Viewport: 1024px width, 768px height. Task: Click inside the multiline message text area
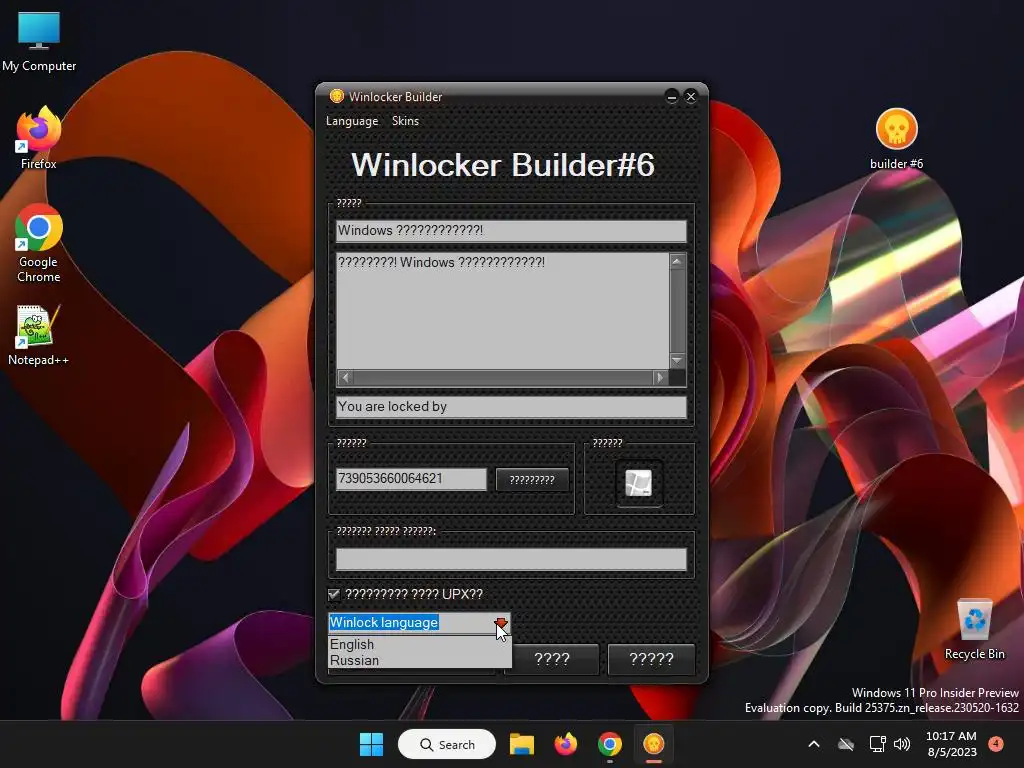(x=502, y=311)
